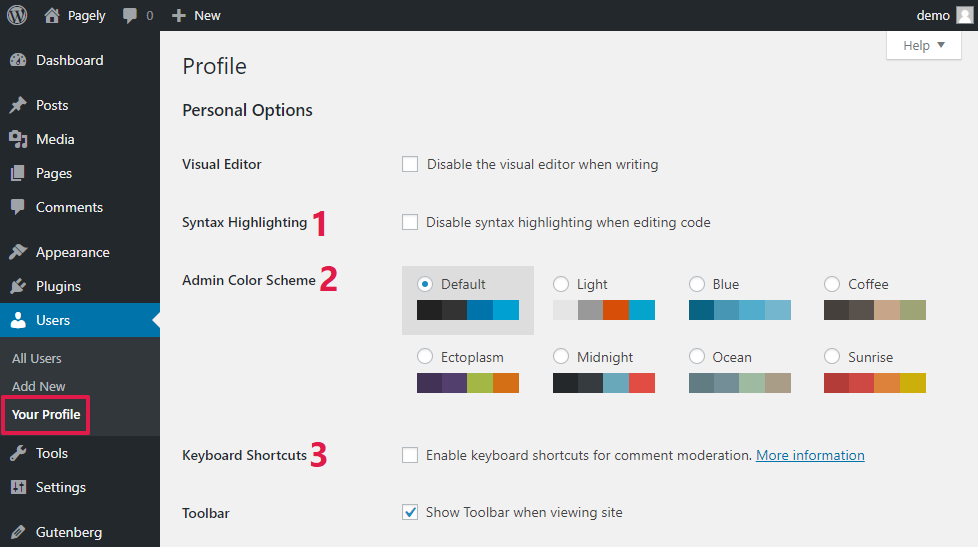Uncheck Show Toolbar when viewing site
The height and width of the screenshot is (547, 978).
410,512
